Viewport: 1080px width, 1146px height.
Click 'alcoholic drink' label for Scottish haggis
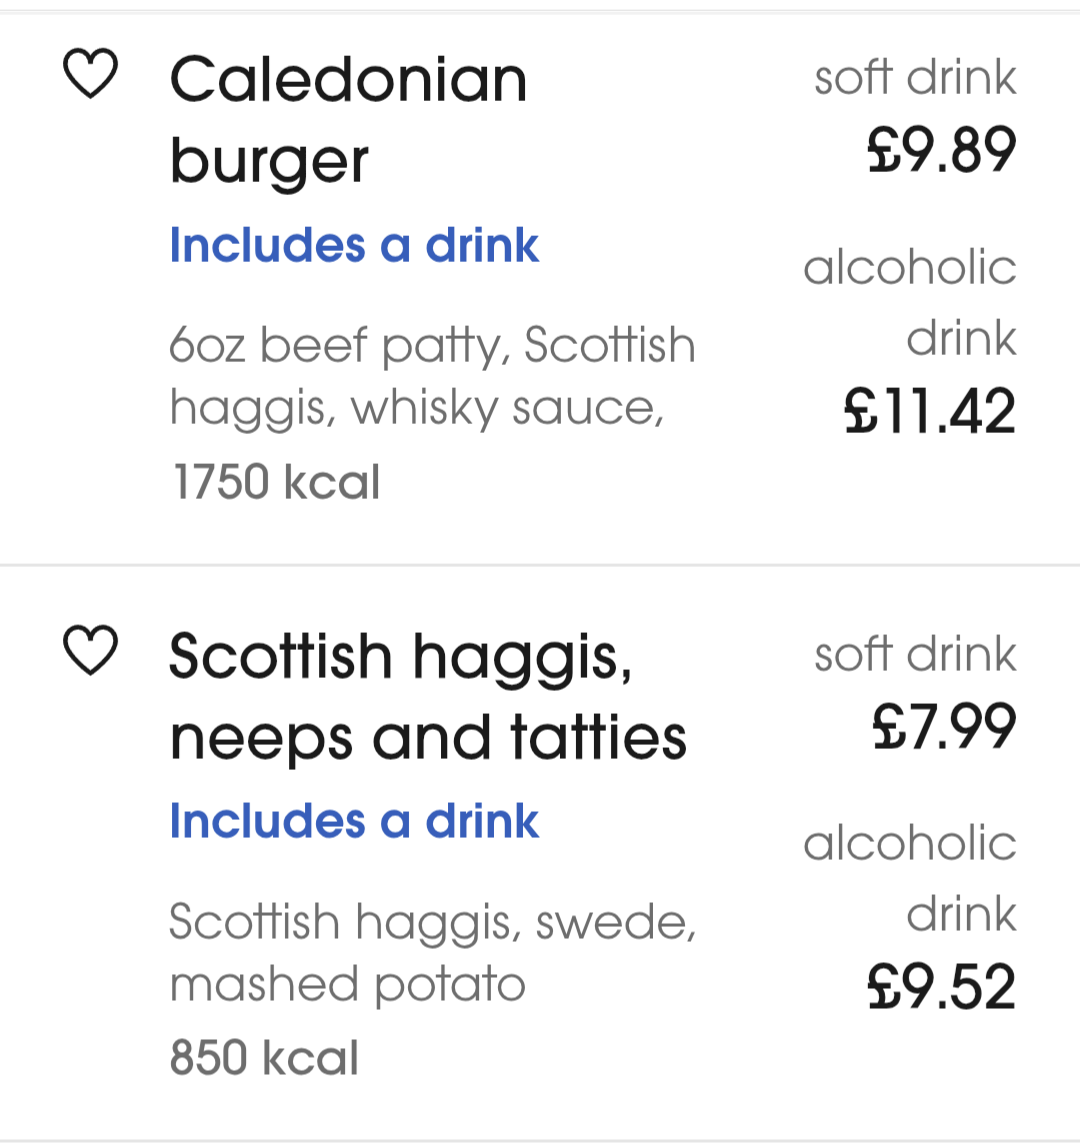(x=910, y=878)
